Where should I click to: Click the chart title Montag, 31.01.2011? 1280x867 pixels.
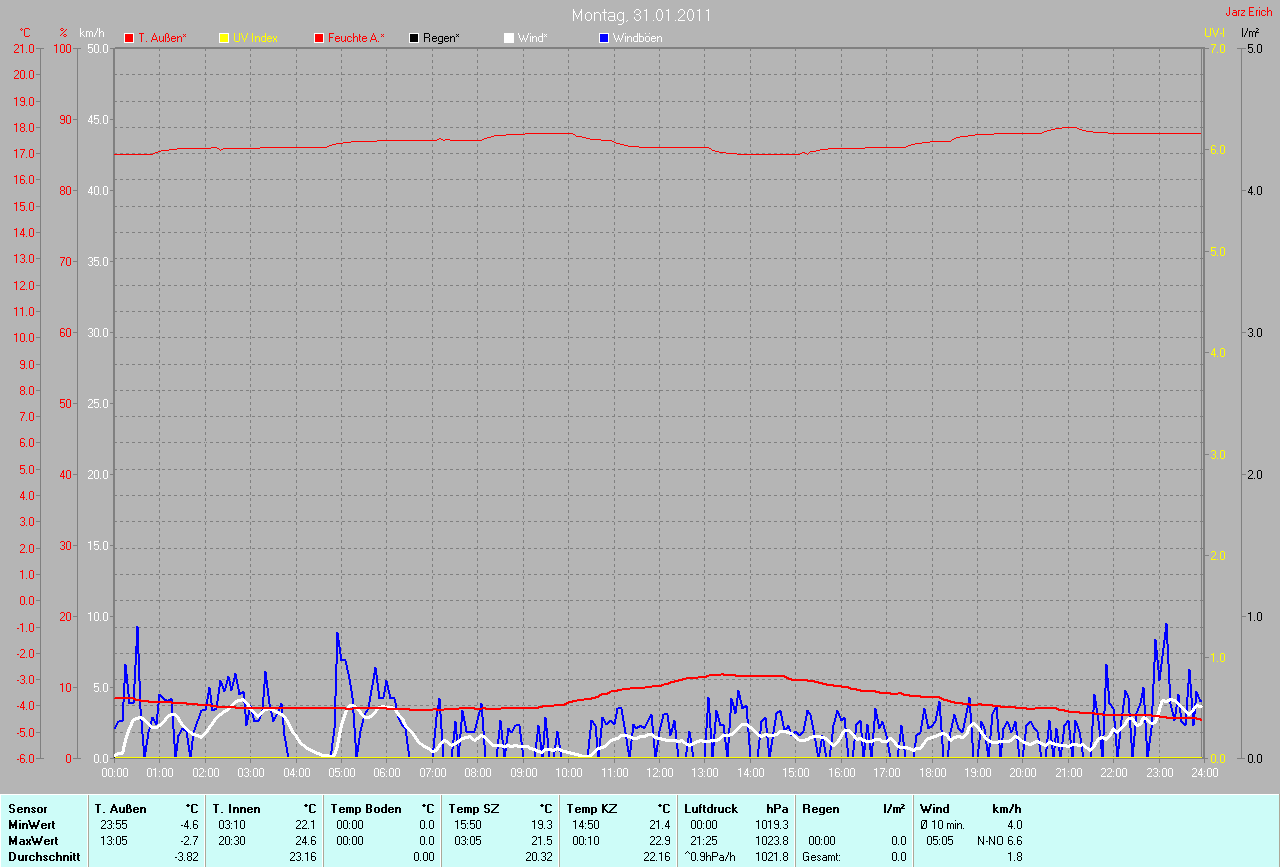click(x=641, y=15)
